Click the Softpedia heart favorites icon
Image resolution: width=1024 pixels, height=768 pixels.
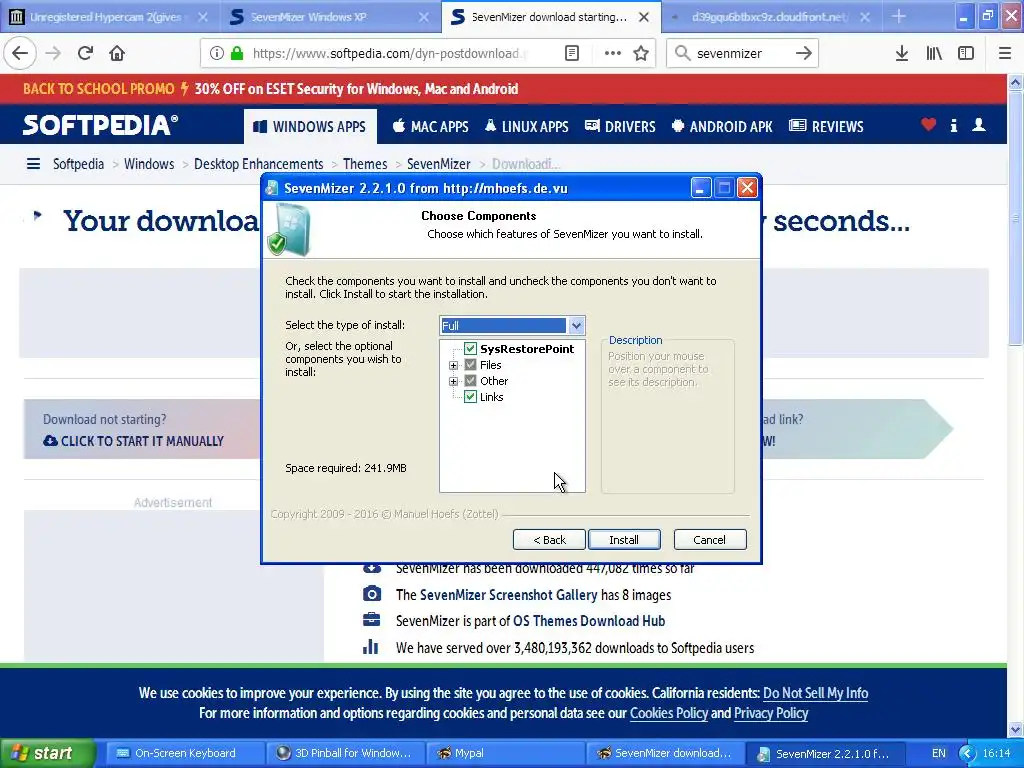pos(929,124)
